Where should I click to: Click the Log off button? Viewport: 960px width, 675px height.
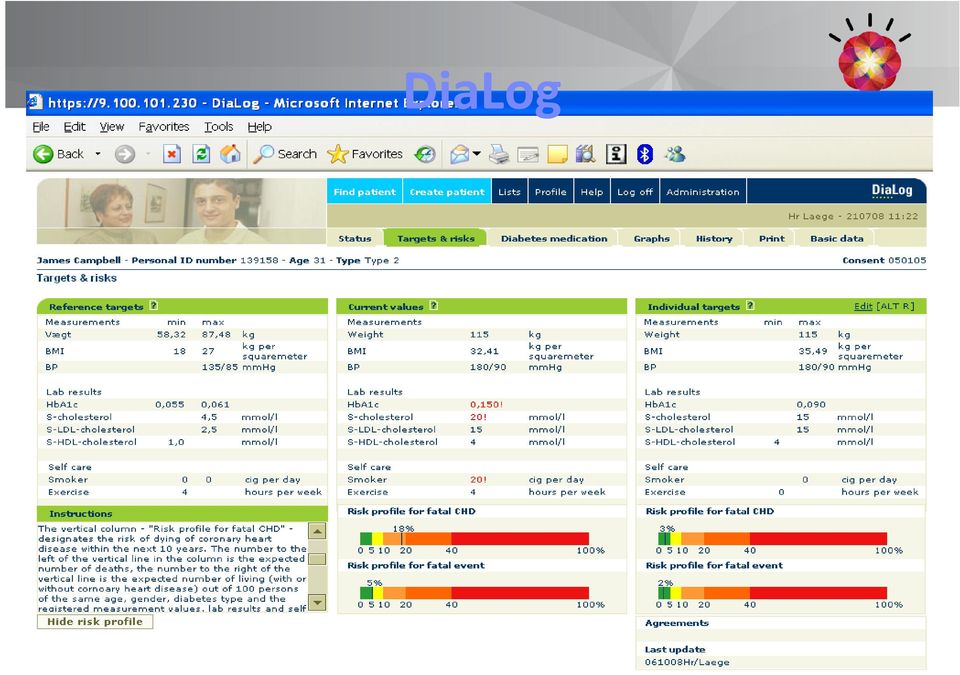635,192
